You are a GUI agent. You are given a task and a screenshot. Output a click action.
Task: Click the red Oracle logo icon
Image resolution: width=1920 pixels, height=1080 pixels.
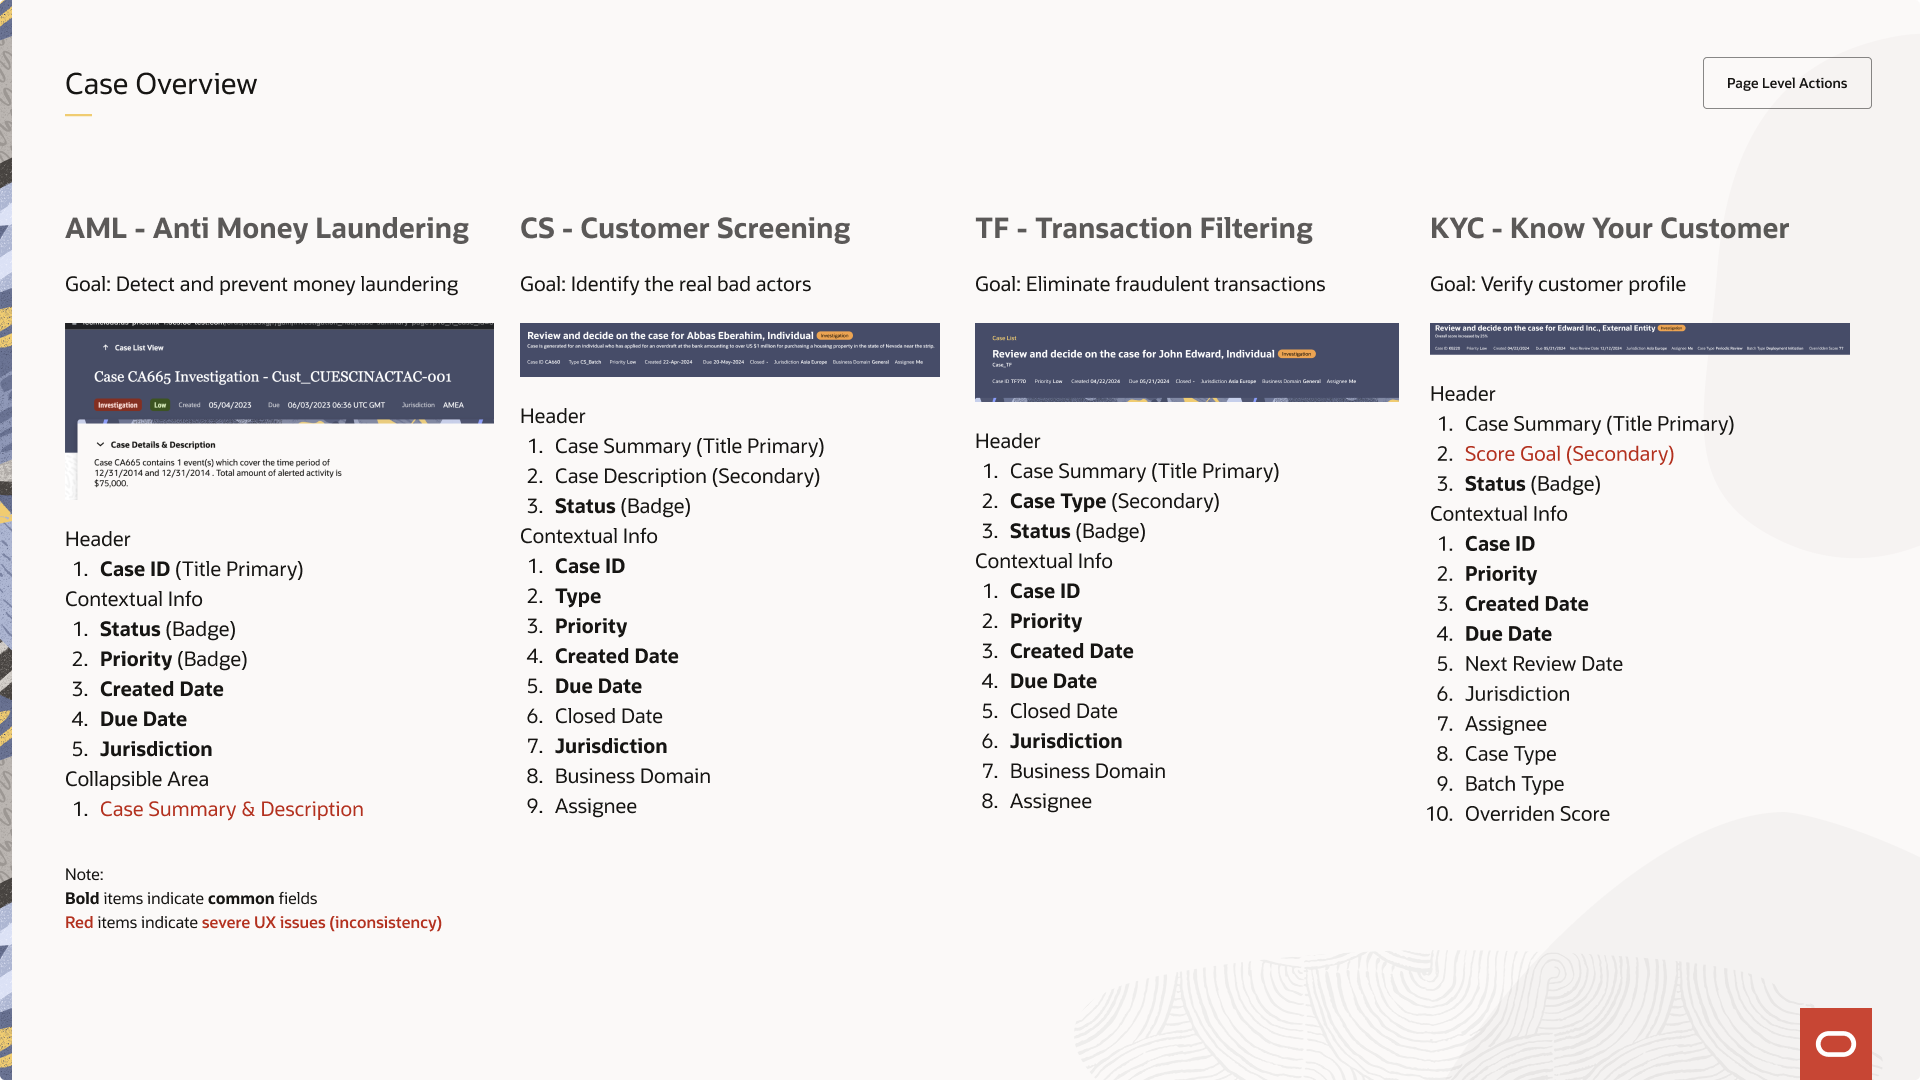point(1836,1044)
